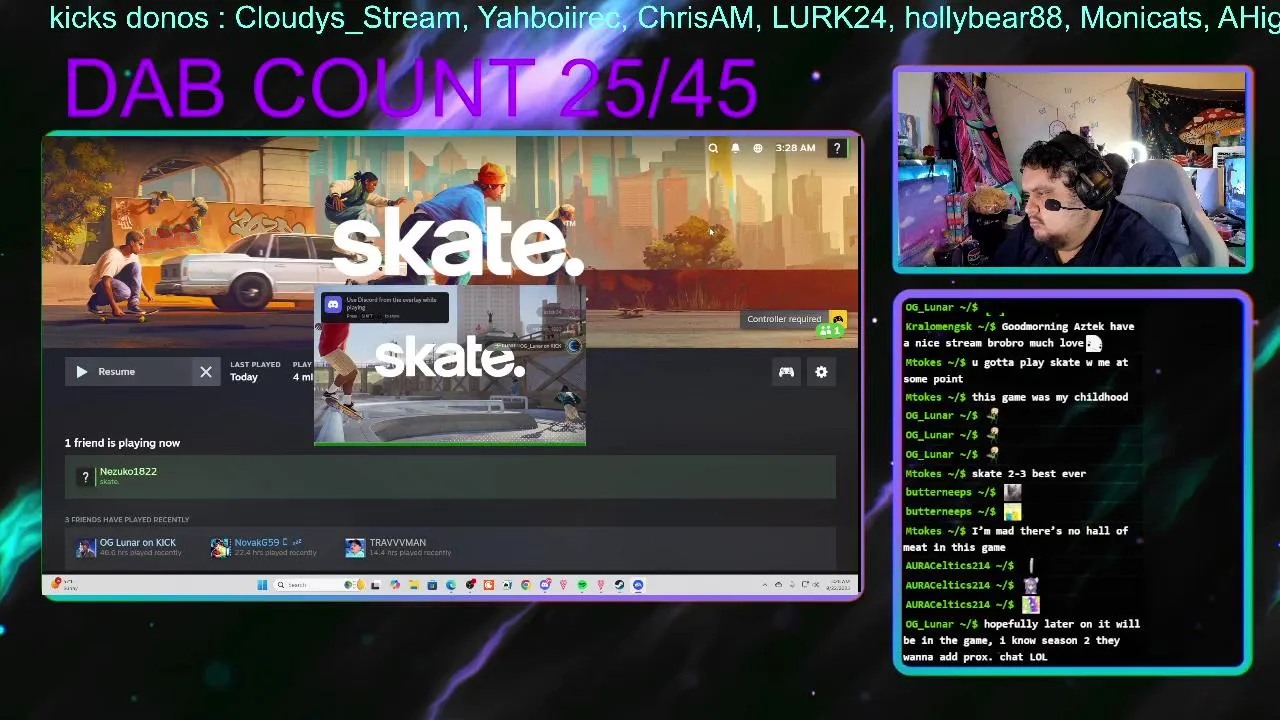Open Spotify from the taskbar
Screen dimensions: 1280x720
[x=582, y=585]
